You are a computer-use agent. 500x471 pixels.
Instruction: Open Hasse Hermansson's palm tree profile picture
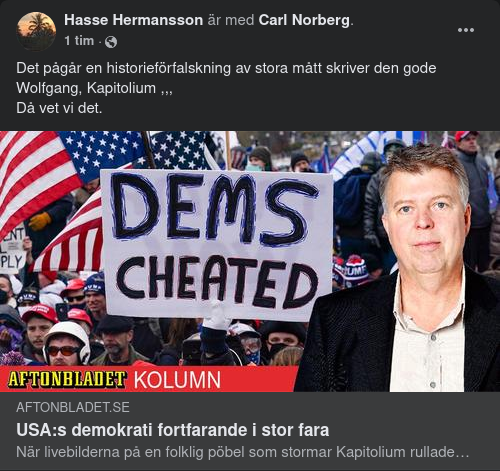pyautogui.click(x=36, y=31)
